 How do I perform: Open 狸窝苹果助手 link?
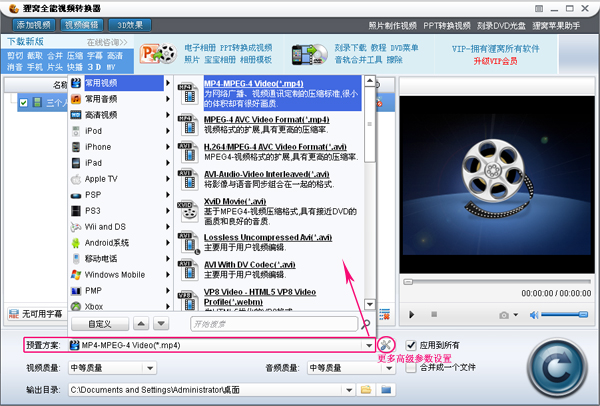click(556, 26)
